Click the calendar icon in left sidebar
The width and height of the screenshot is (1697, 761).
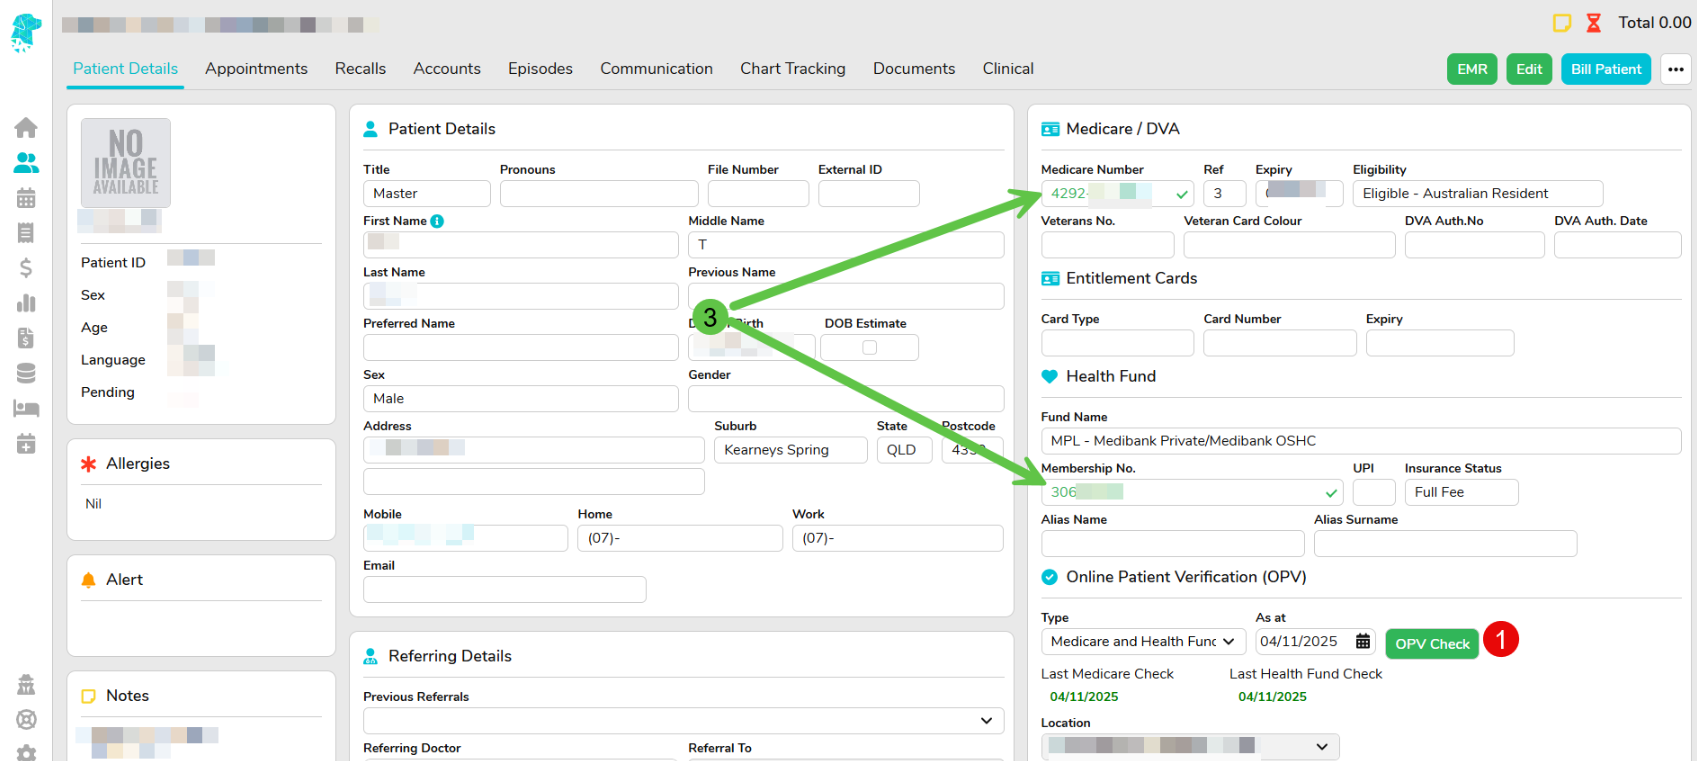click(x=26, y=198)
